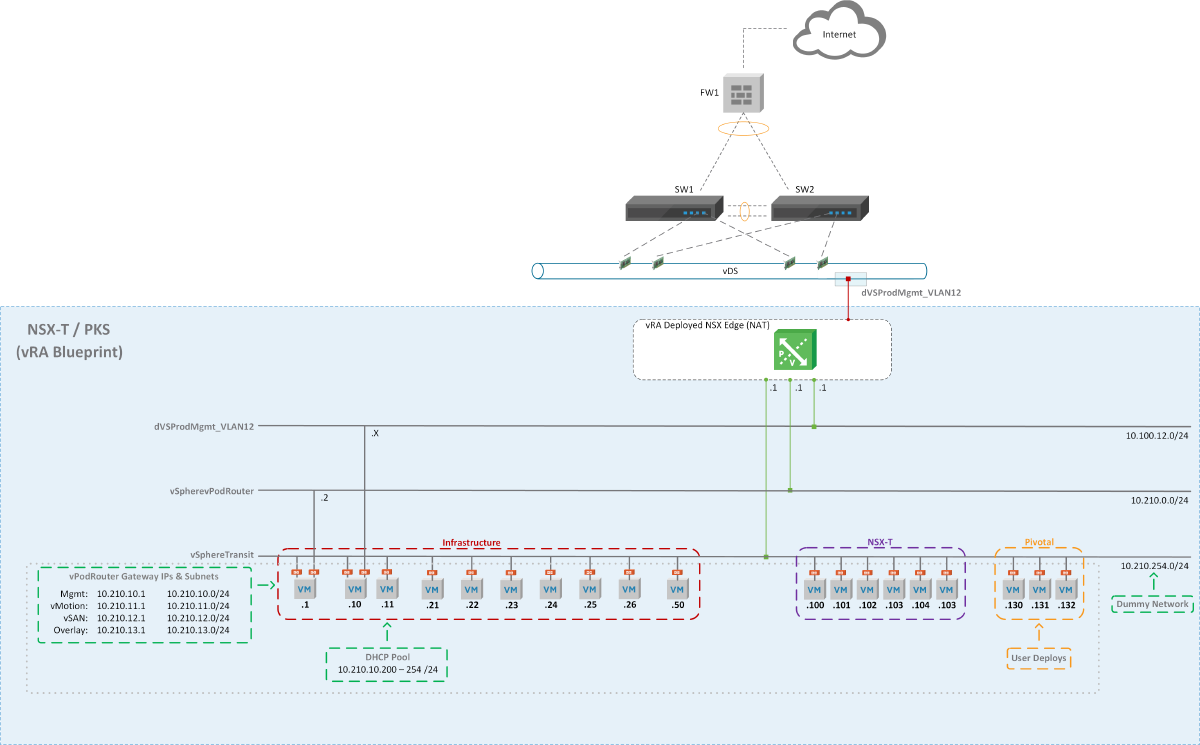Click the Pivotal VM labeled .131
Image resolution: width=1200 pixels, height=745 pixels.
coord(1040,589)
